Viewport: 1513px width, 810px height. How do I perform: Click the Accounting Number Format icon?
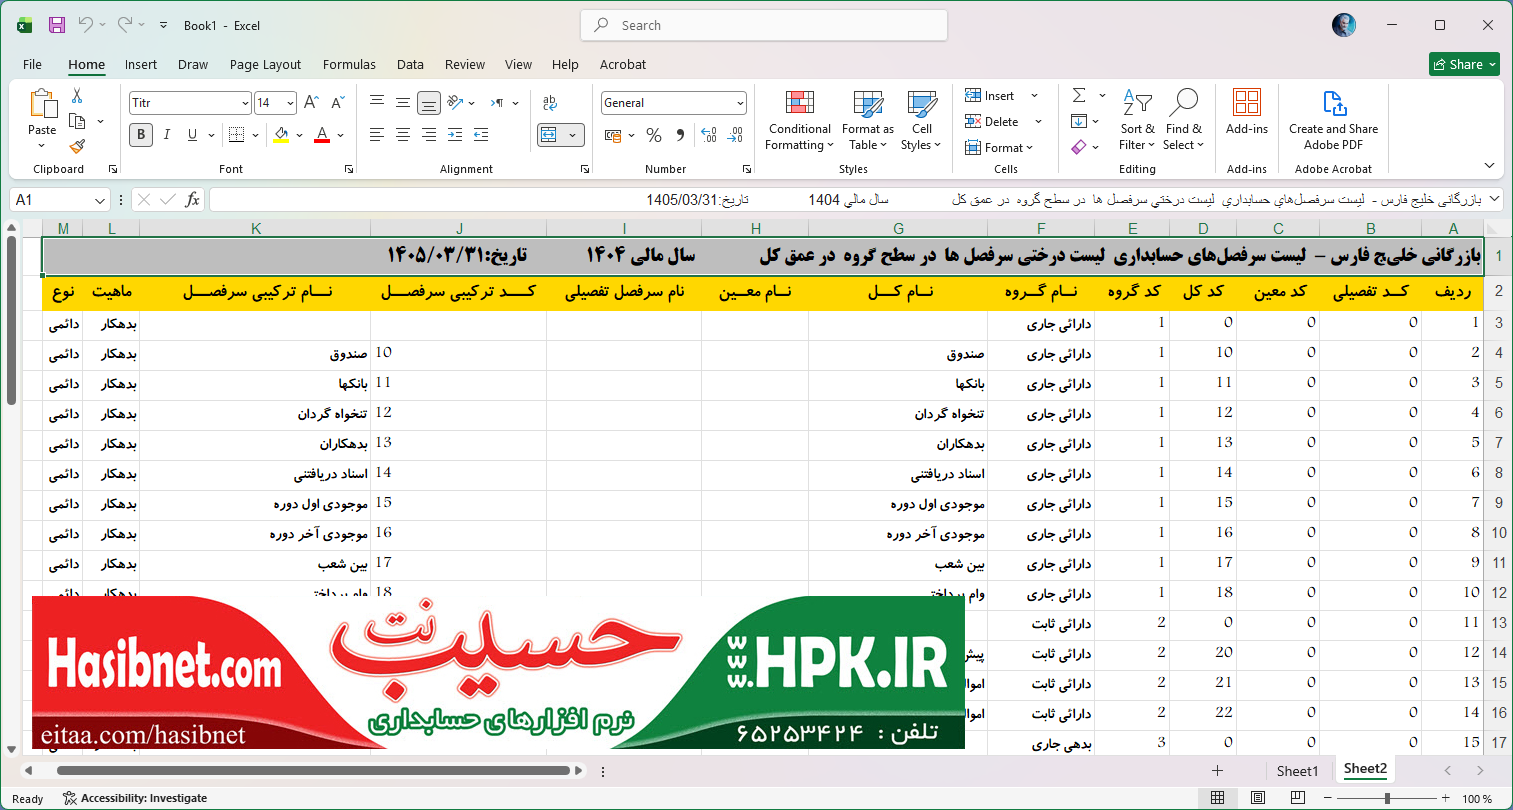click(x=613, y=134)
